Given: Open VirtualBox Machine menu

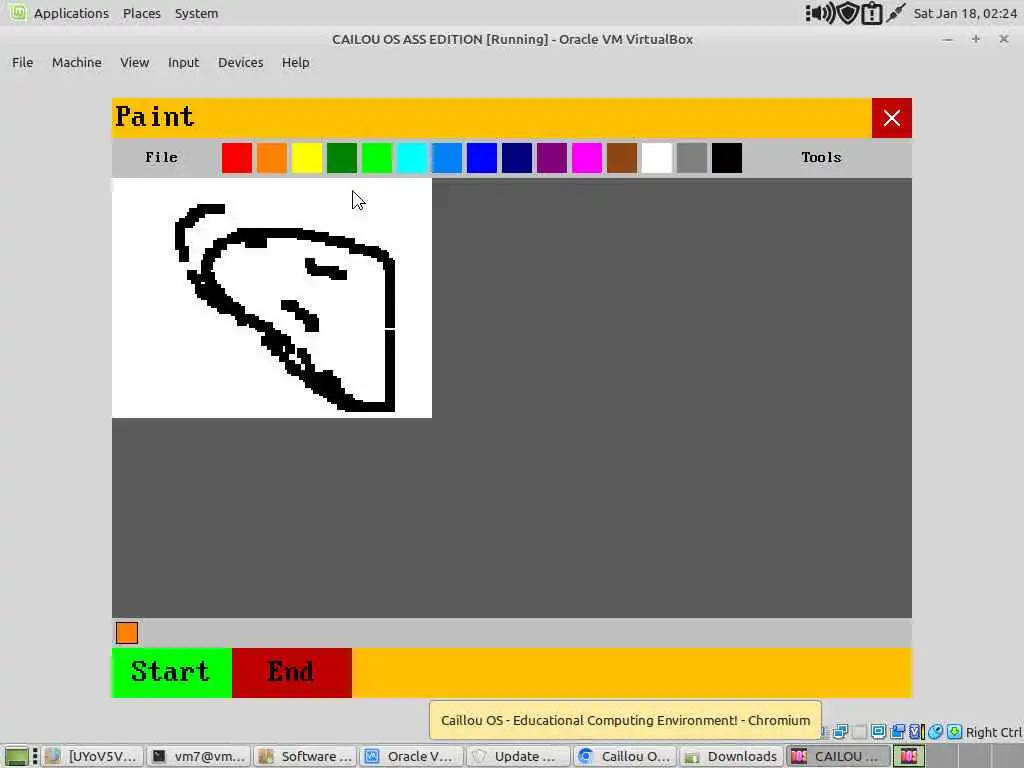Looking at the screenshot, I should click(76, 63).
